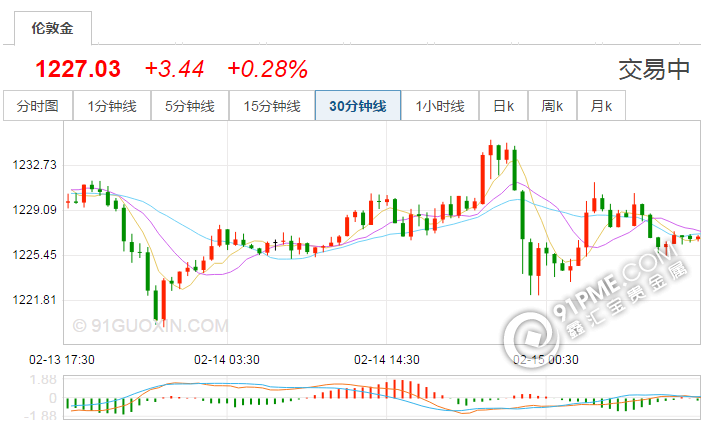Show the 1小时线 chart
The height and width of the screenshot is (424, 705).
click(x=440, y=106)
